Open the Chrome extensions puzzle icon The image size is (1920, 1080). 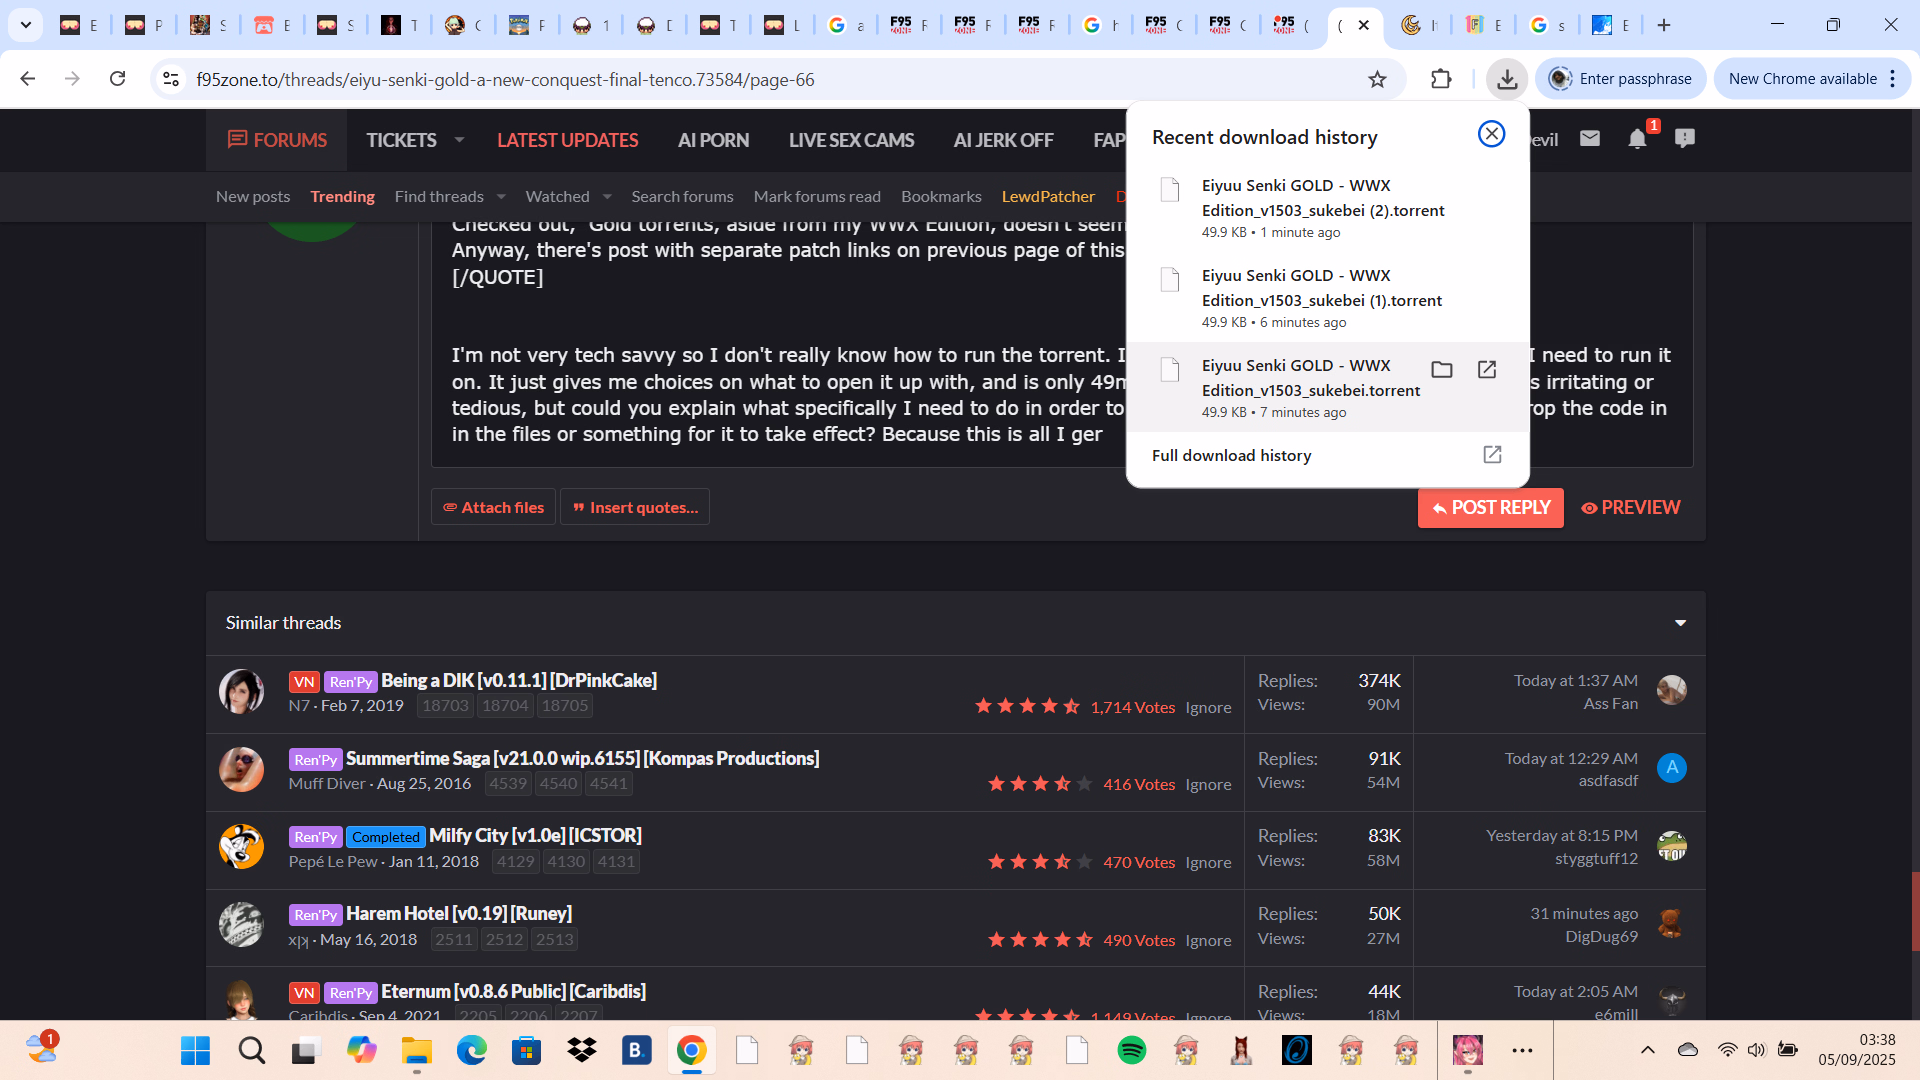(1441, 79)
